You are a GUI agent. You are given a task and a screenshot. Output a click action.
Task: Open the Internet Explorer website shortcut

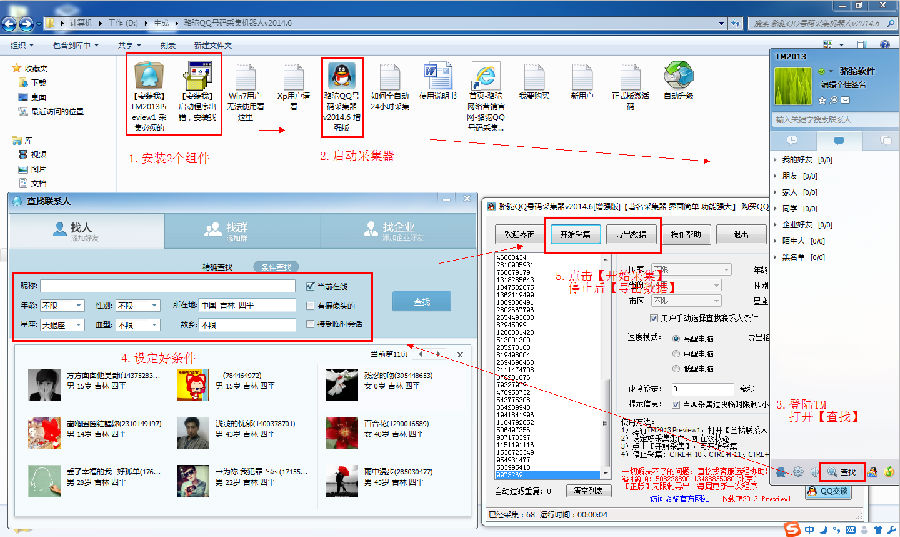(486, 76)
